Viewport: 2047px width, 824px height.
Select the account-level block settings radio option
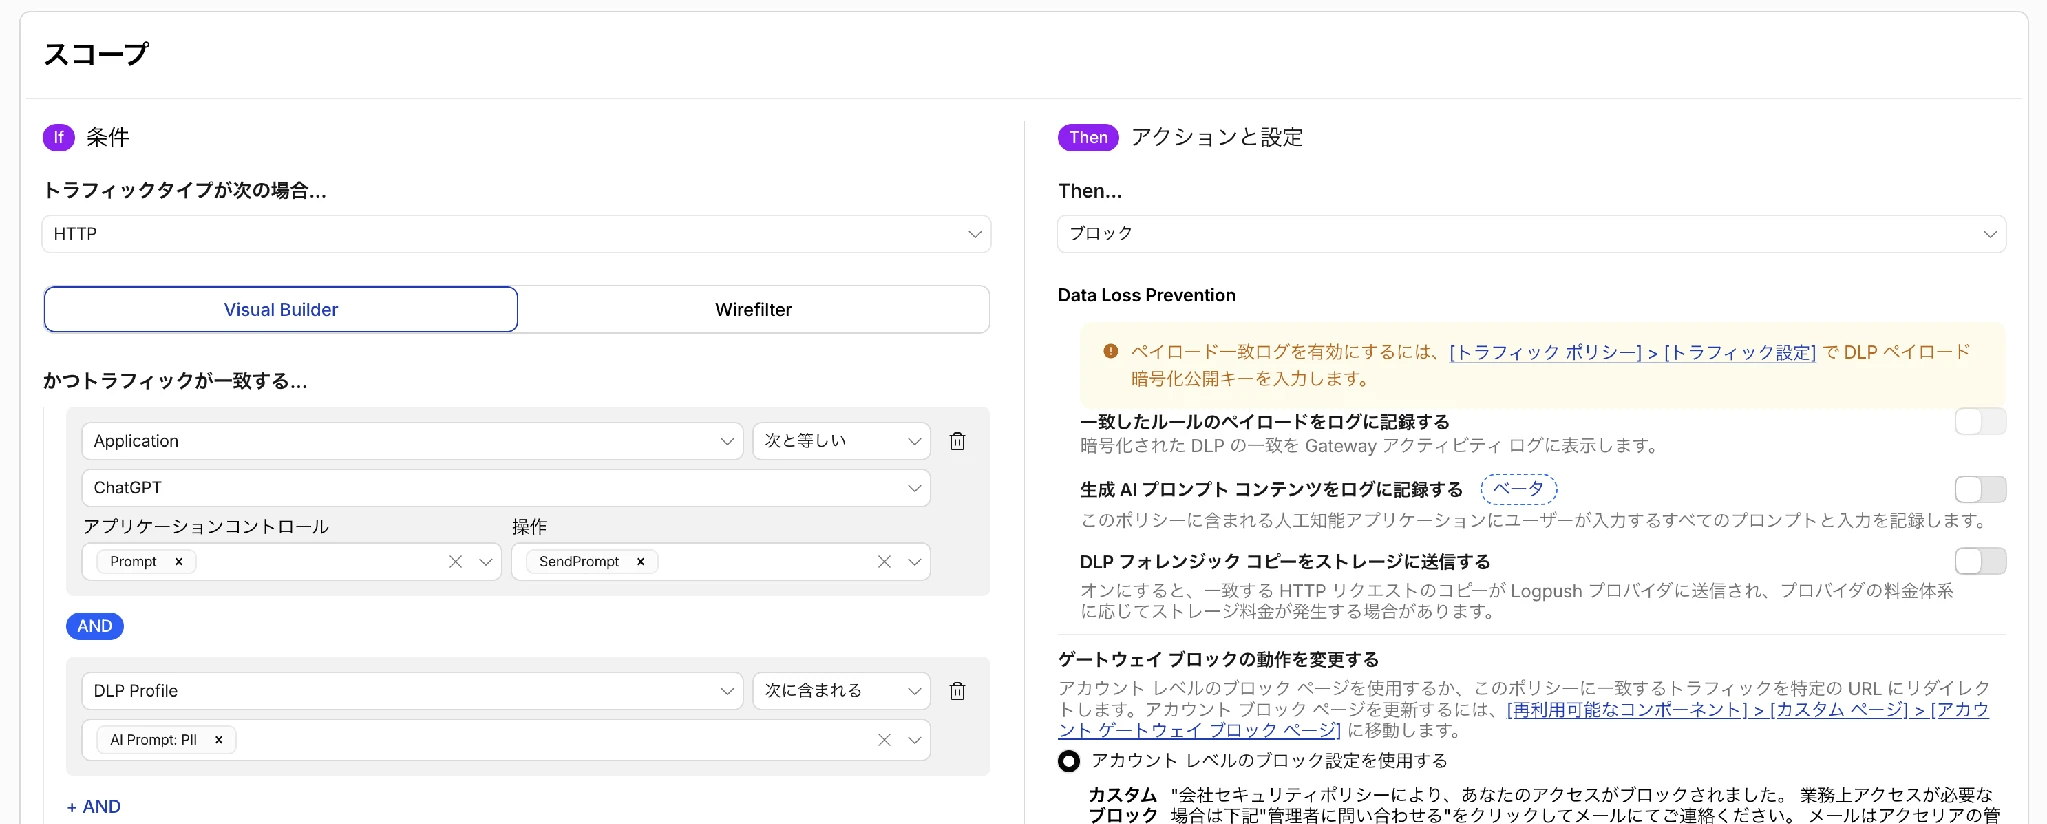(x=1069, y=761)
